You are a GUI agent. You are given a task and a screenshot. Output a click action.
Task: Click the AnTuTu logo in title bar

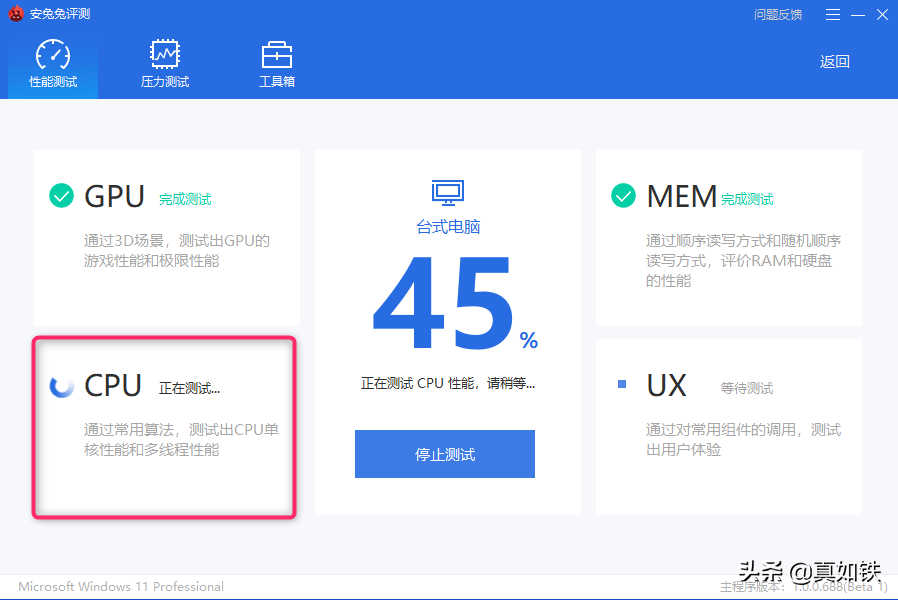[15, 14]
